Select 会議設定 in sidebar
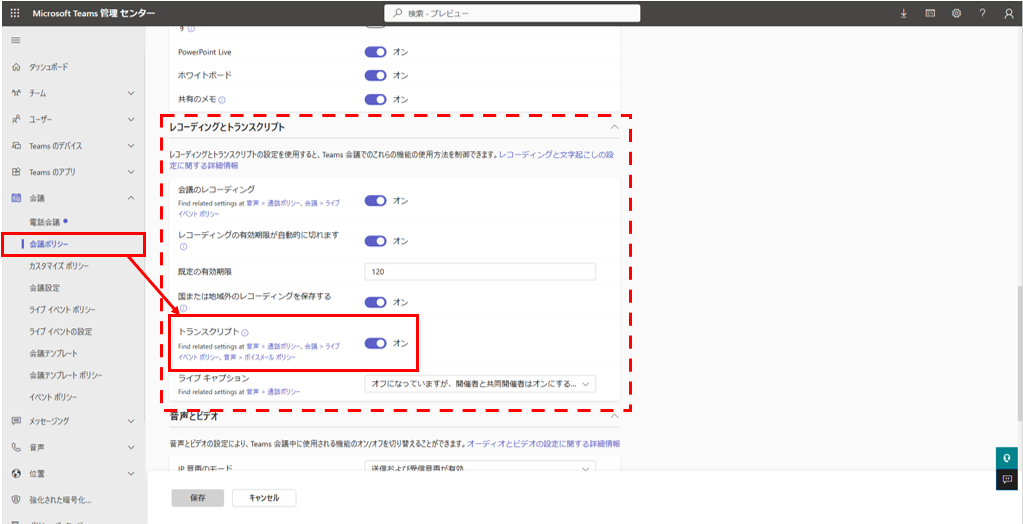This screenshot has height=524, width=1023. [44, 288]
